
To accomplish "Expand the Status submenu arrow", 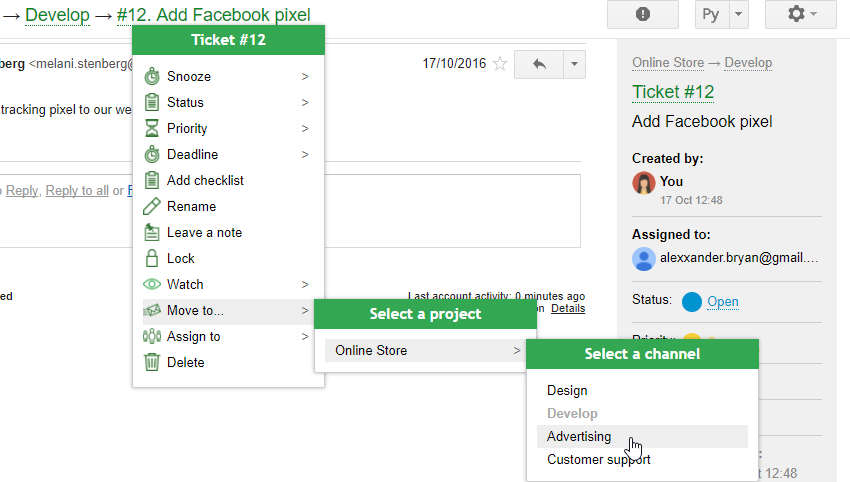I will [x=305, y=102].
